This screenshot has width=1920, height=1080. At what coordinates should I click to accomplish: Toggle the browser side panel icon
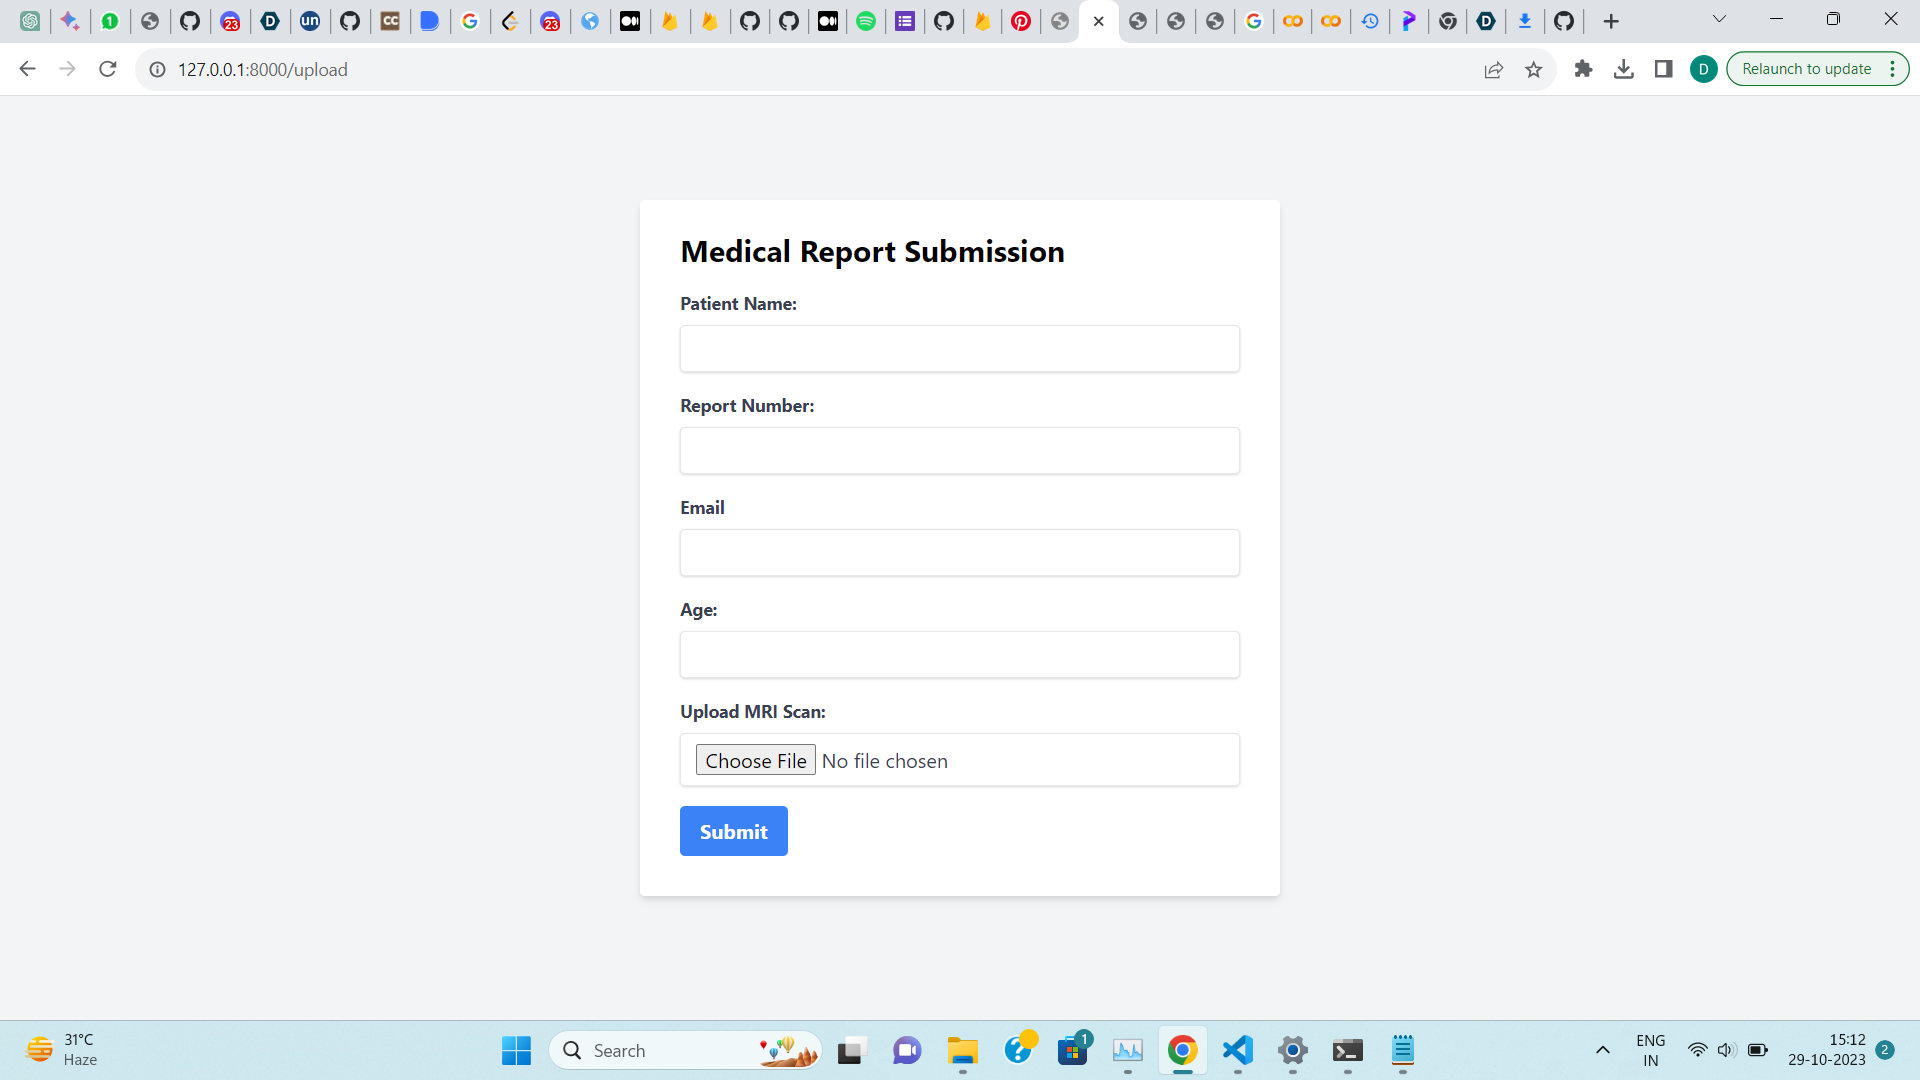[1664, 69]
